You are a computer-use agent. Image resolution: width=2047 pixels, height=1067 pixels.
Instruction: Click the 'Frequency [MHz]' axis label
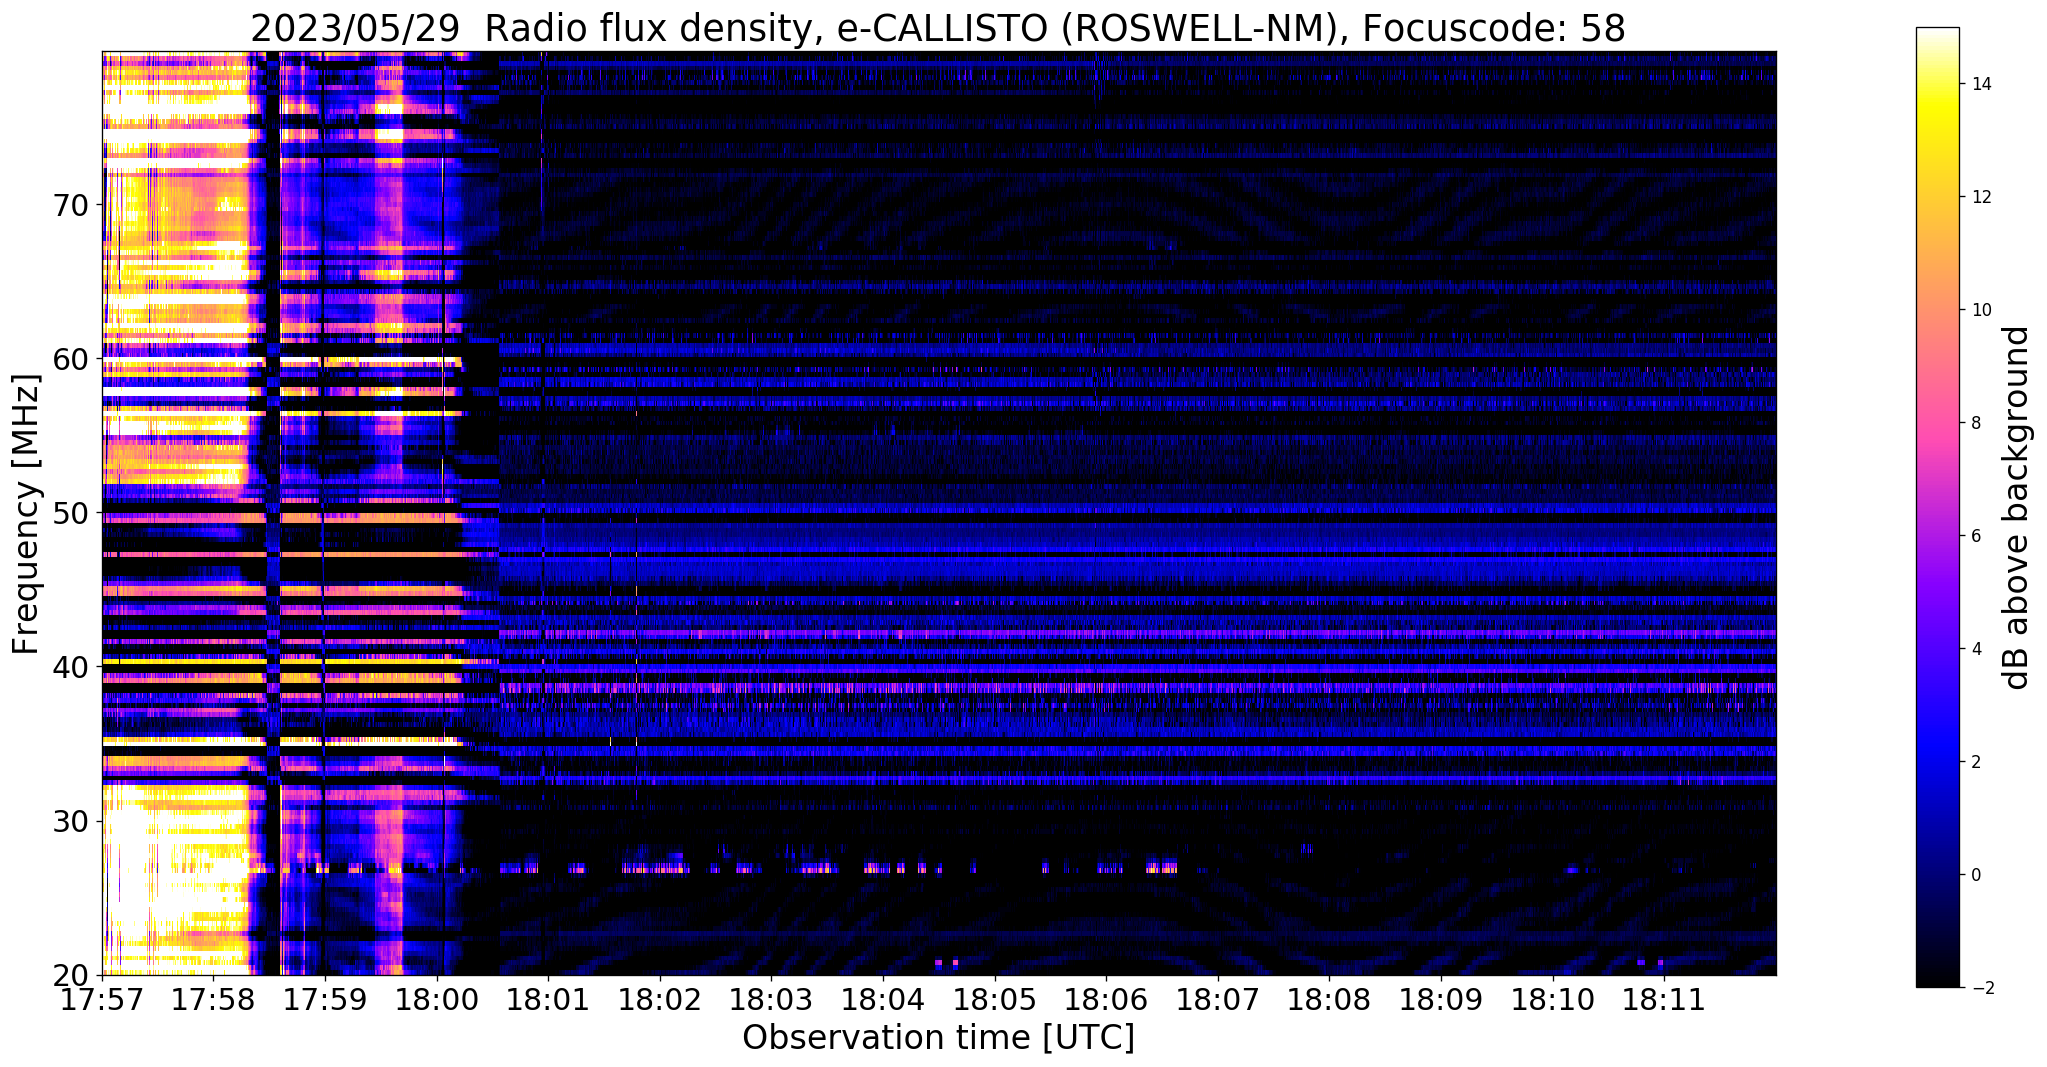27,514
